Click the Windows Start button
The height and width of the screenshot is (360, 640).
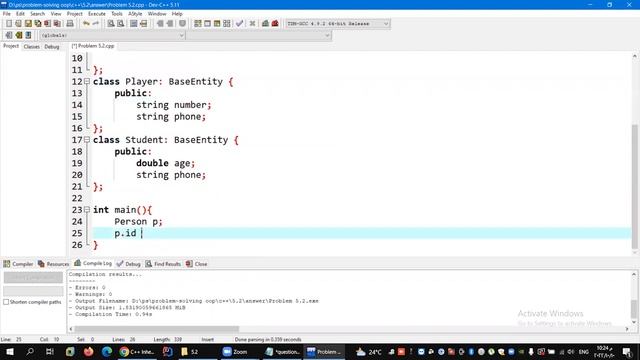pos(10,351)
